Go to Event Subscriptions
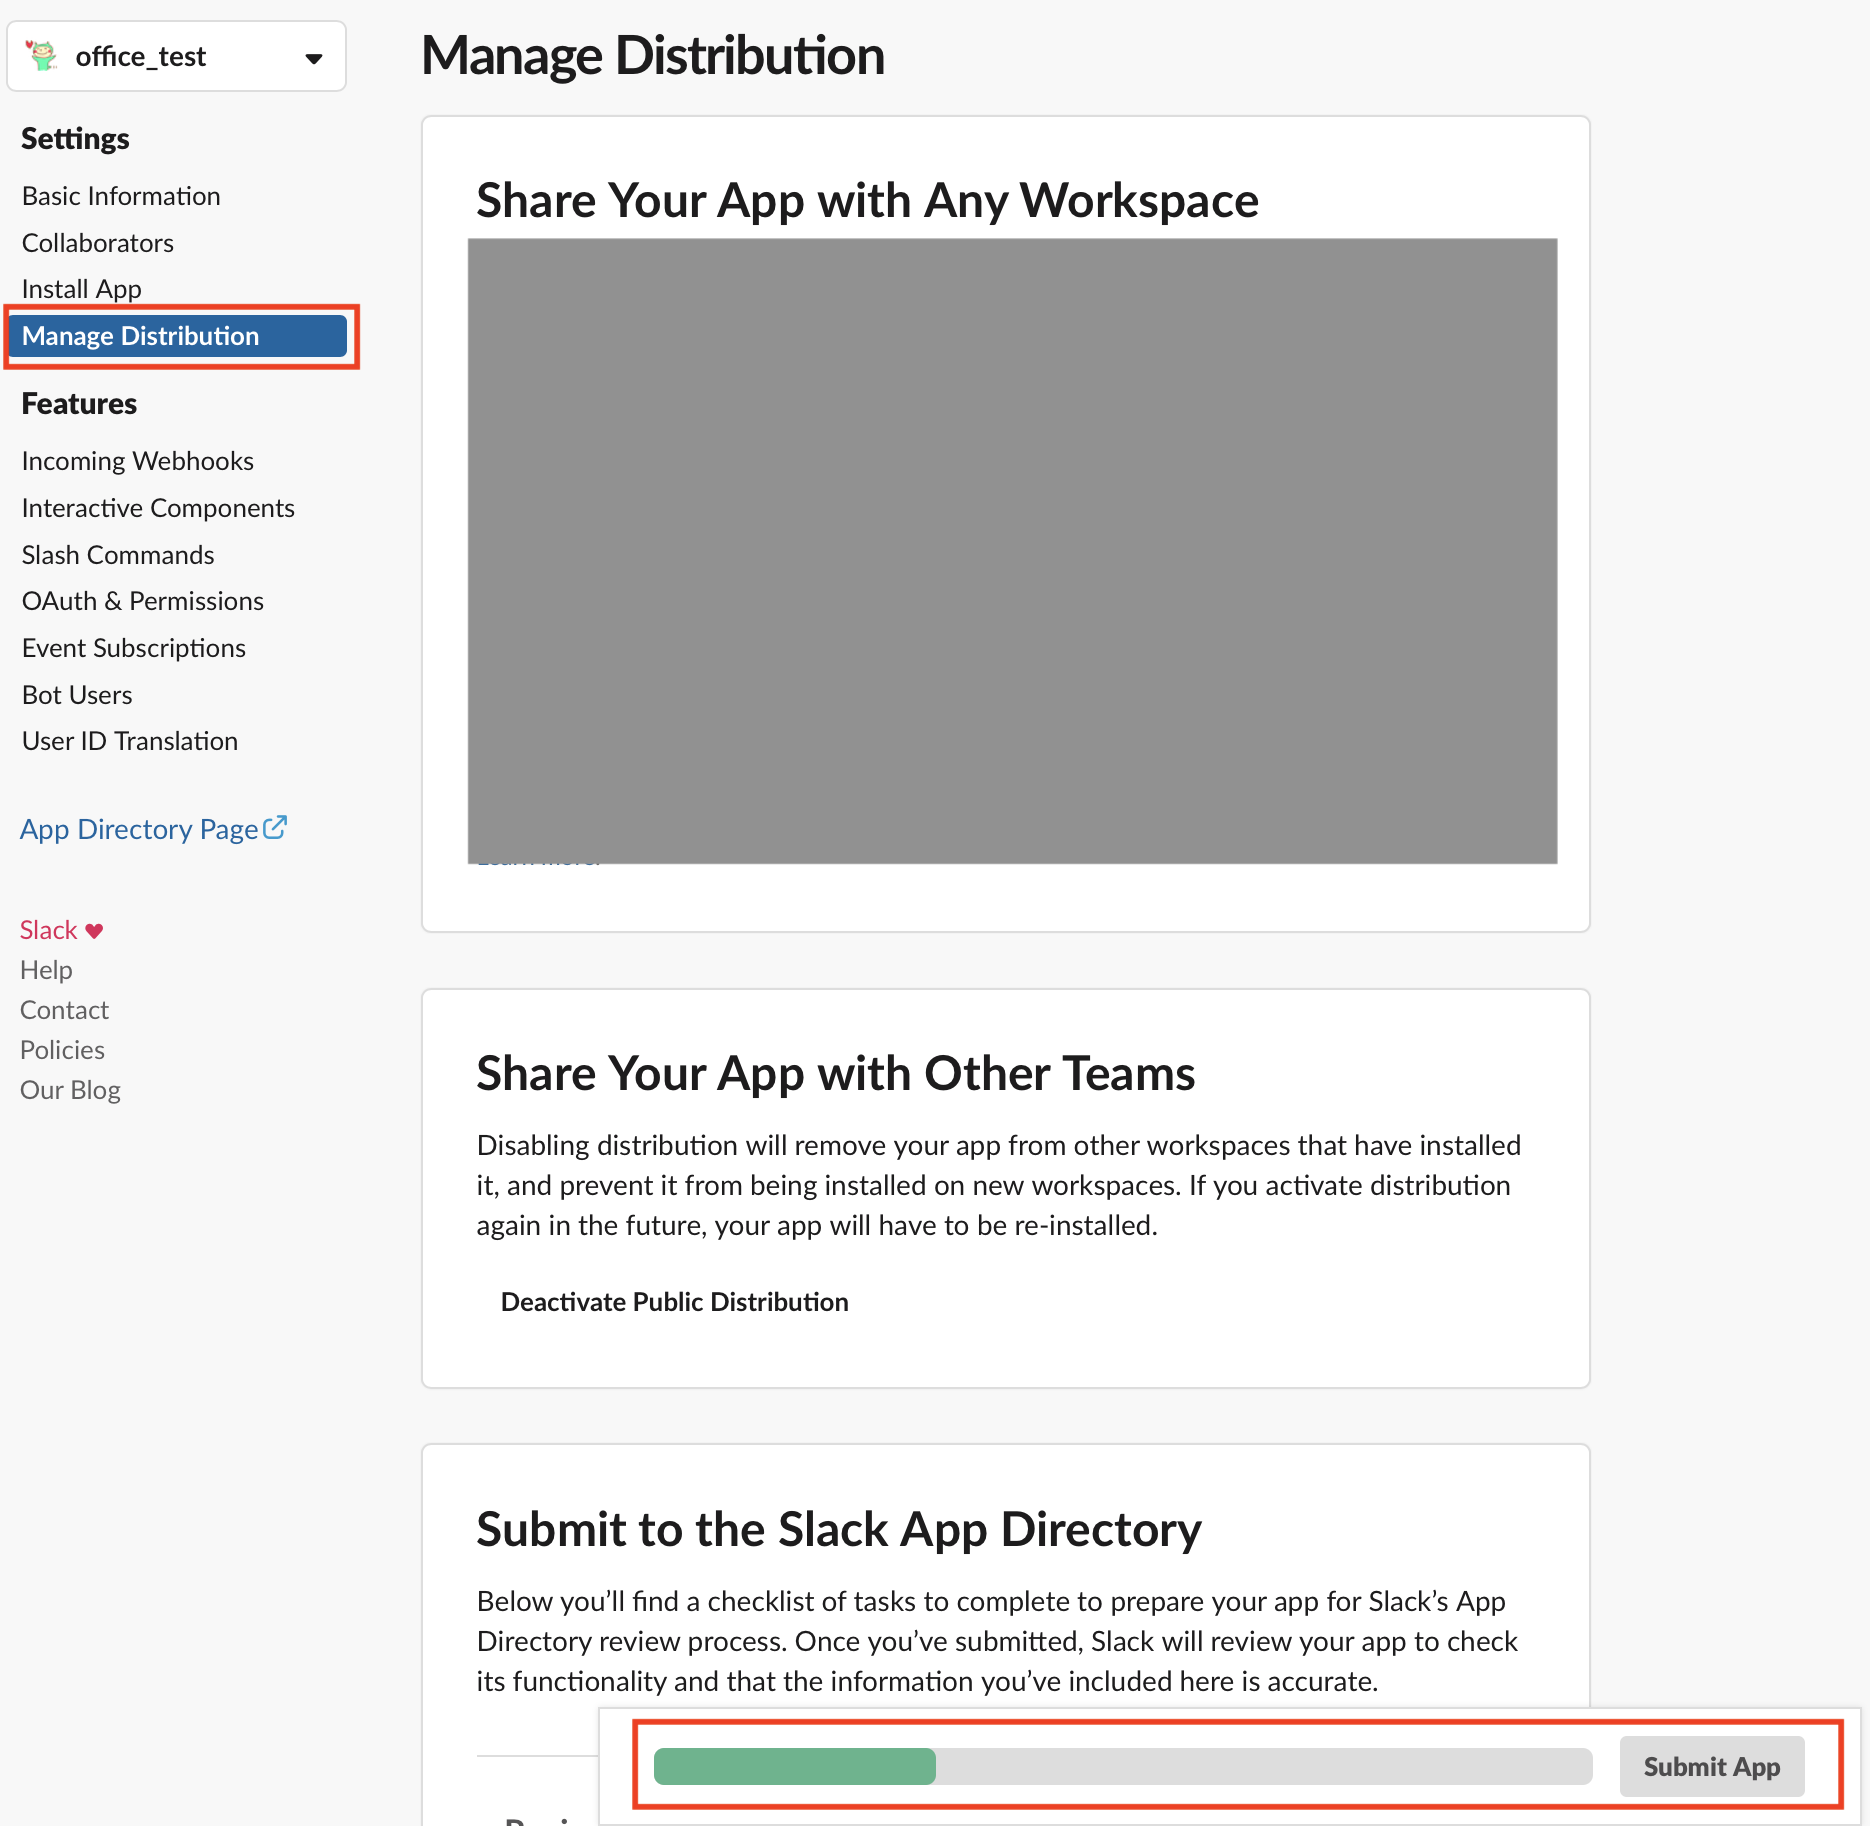The height and width of the screenshot is (1826, 1870). pyautogui.click(x=134, y=648)
